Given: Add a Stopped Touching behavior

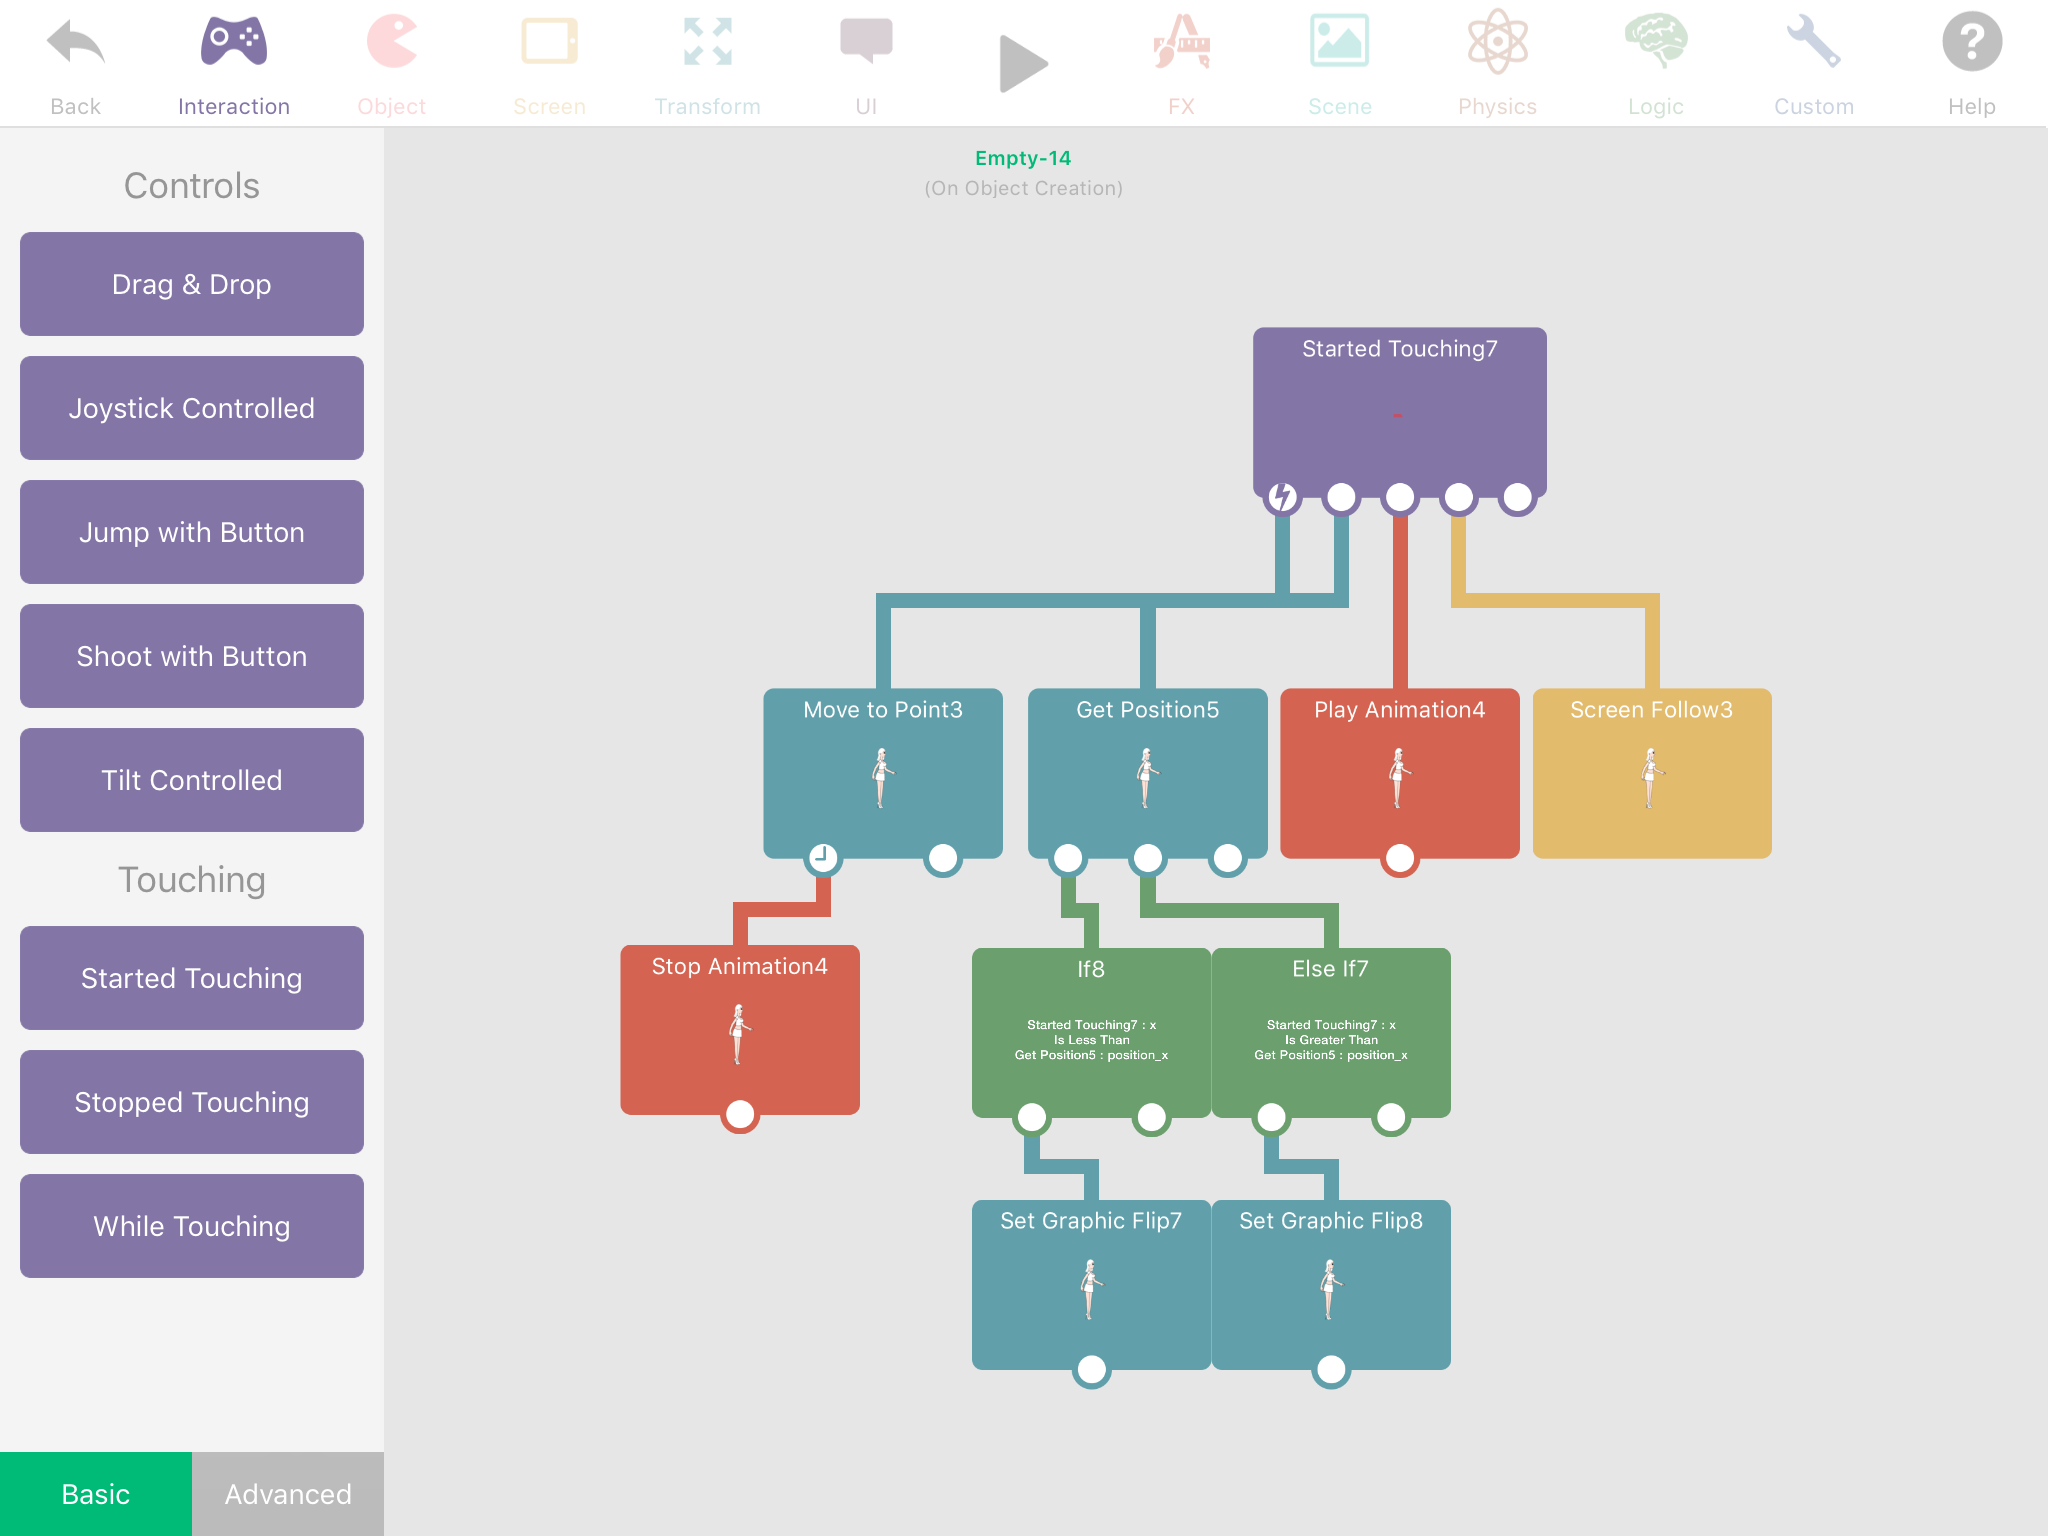Looking at the screenshot, I should point(192,1102).
